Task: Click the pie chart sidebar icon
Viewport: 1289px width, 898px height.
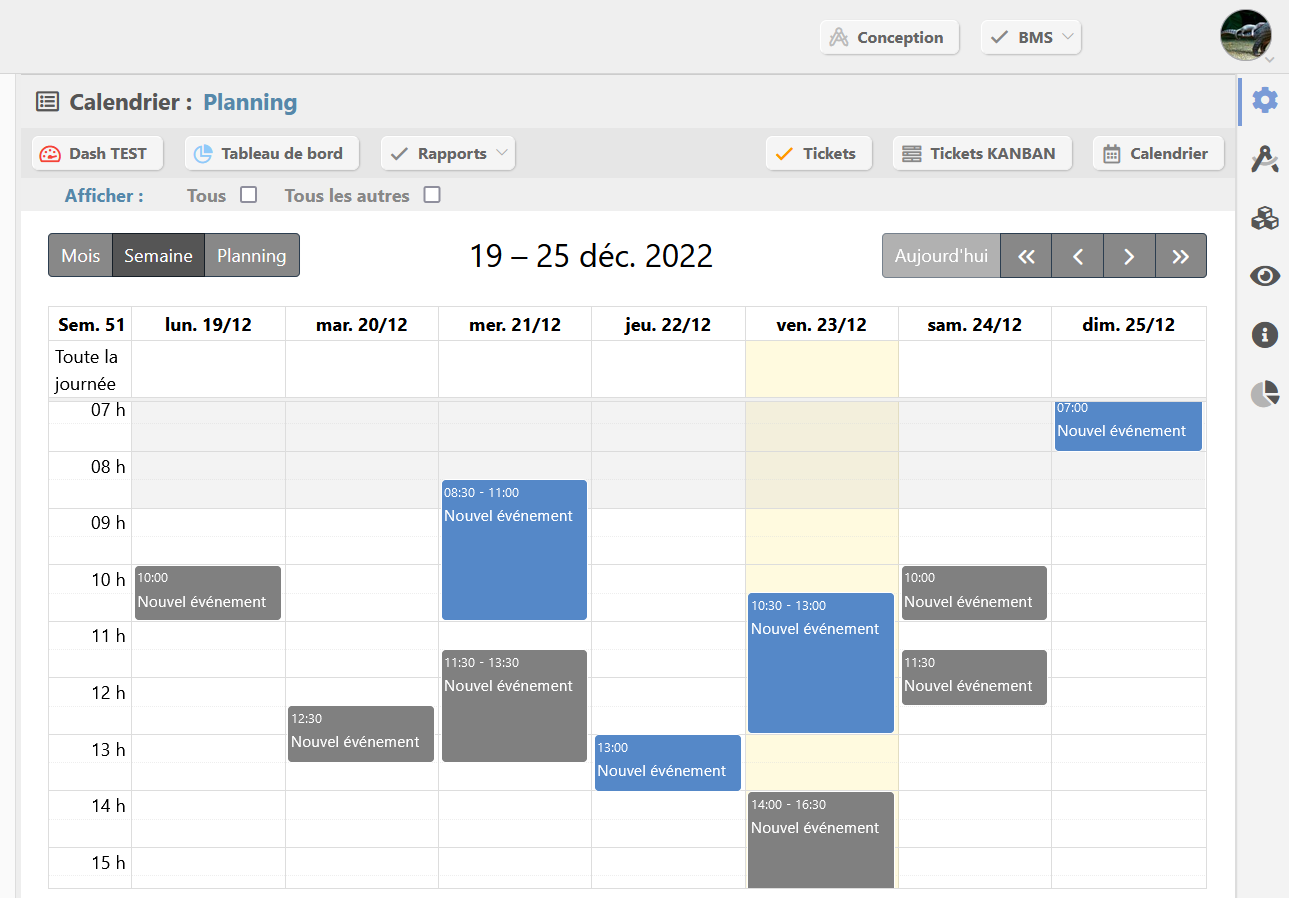Action: pos(1265,394)
